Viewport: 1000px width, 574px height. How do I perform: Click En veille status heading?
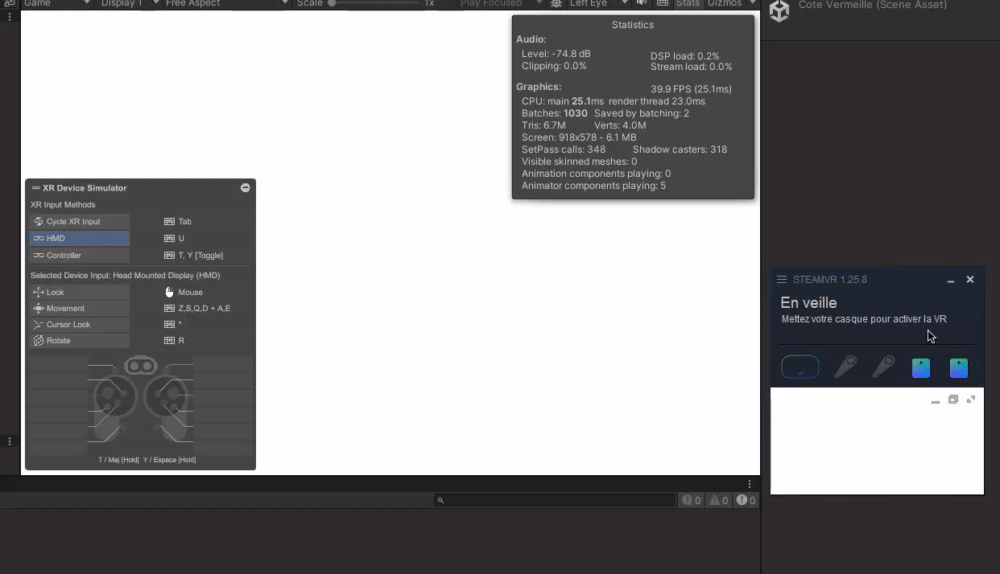(x=808, y=303)
